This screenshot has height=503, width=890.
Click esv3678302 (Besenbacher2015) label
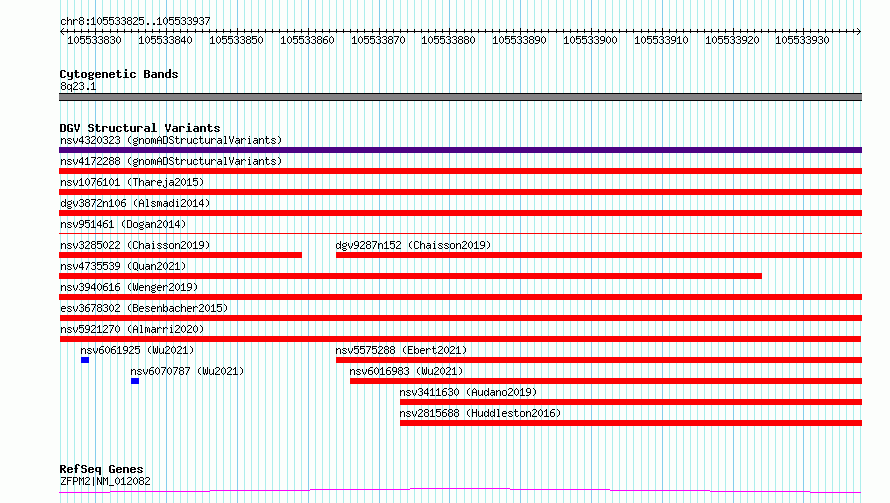pos(144,308)
